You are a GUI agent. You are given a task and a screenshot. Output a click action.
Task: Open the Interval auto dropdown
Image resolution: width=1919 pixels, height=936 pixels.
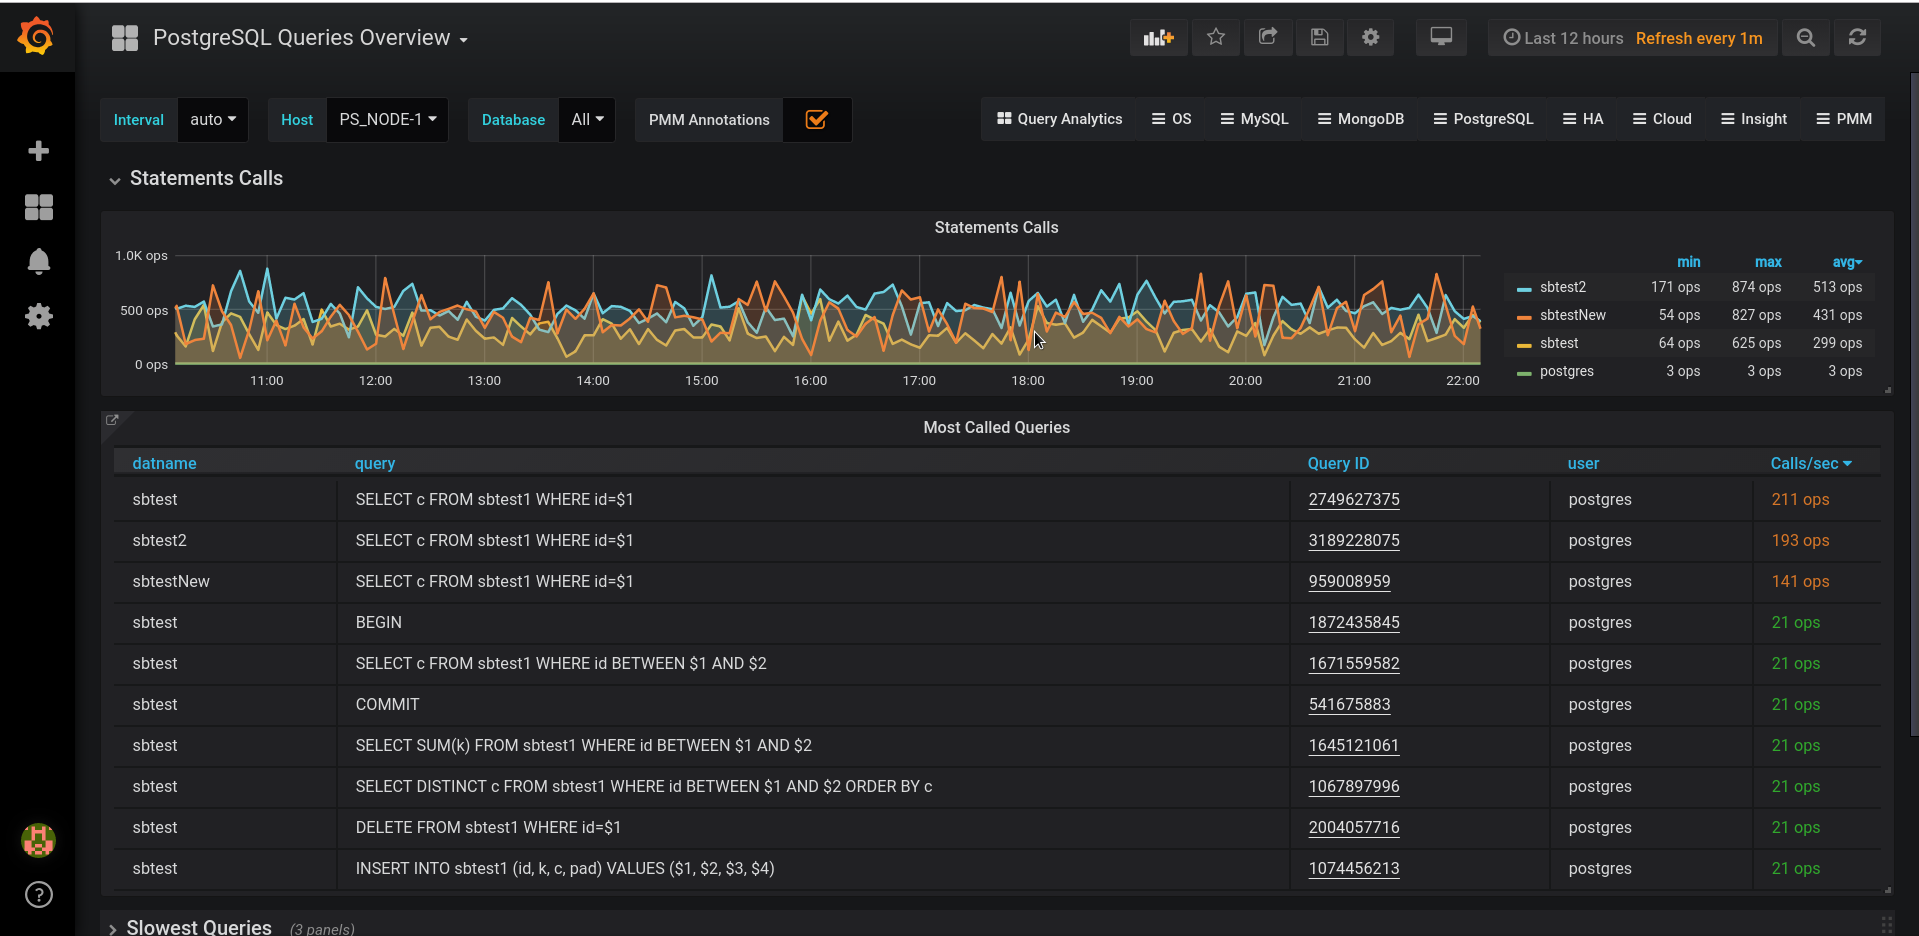[x=212, y=120]
